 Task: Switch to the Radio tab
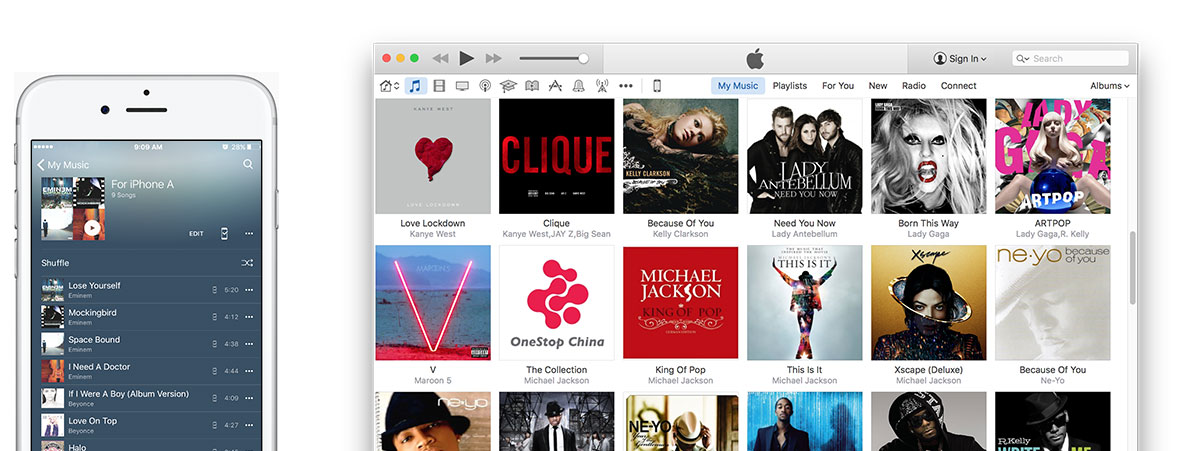[x=914, y=86]
